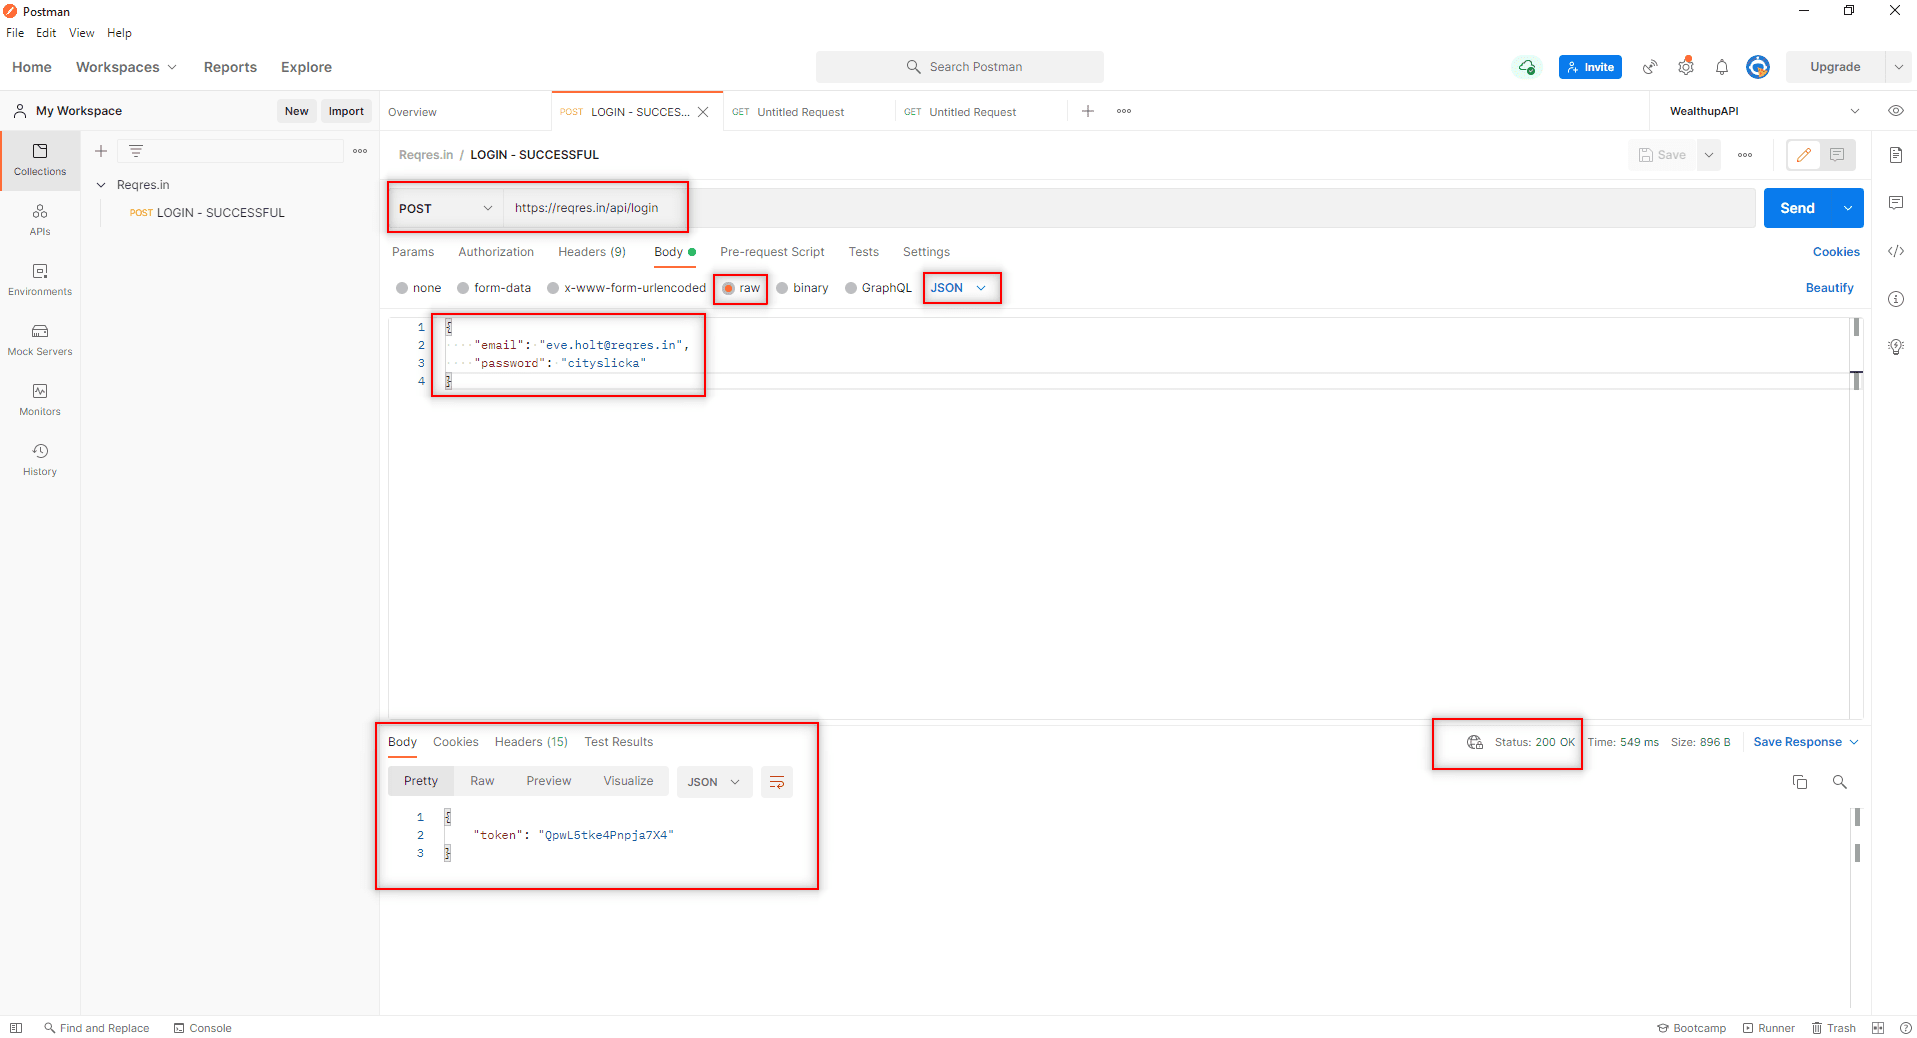Viewport: 1917px width, 1038px height.
Task: Beautify the JSON request body
Action: pos(1829,288)
